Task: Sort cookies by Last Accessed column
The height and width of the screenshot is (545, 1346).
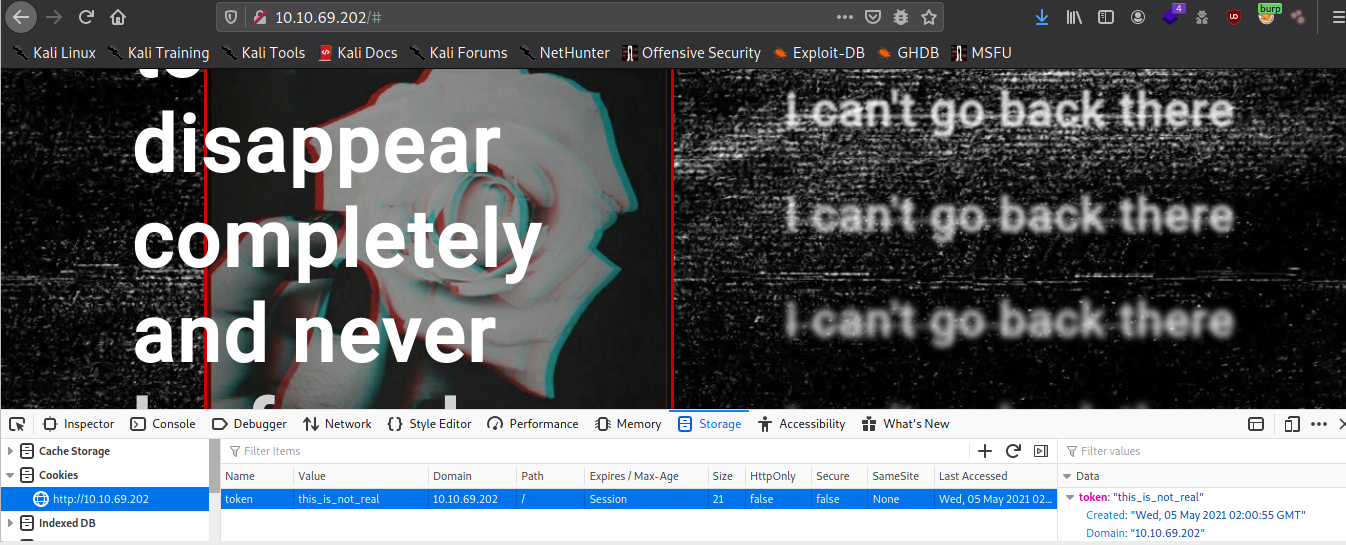Action: (x=995, y=476)
